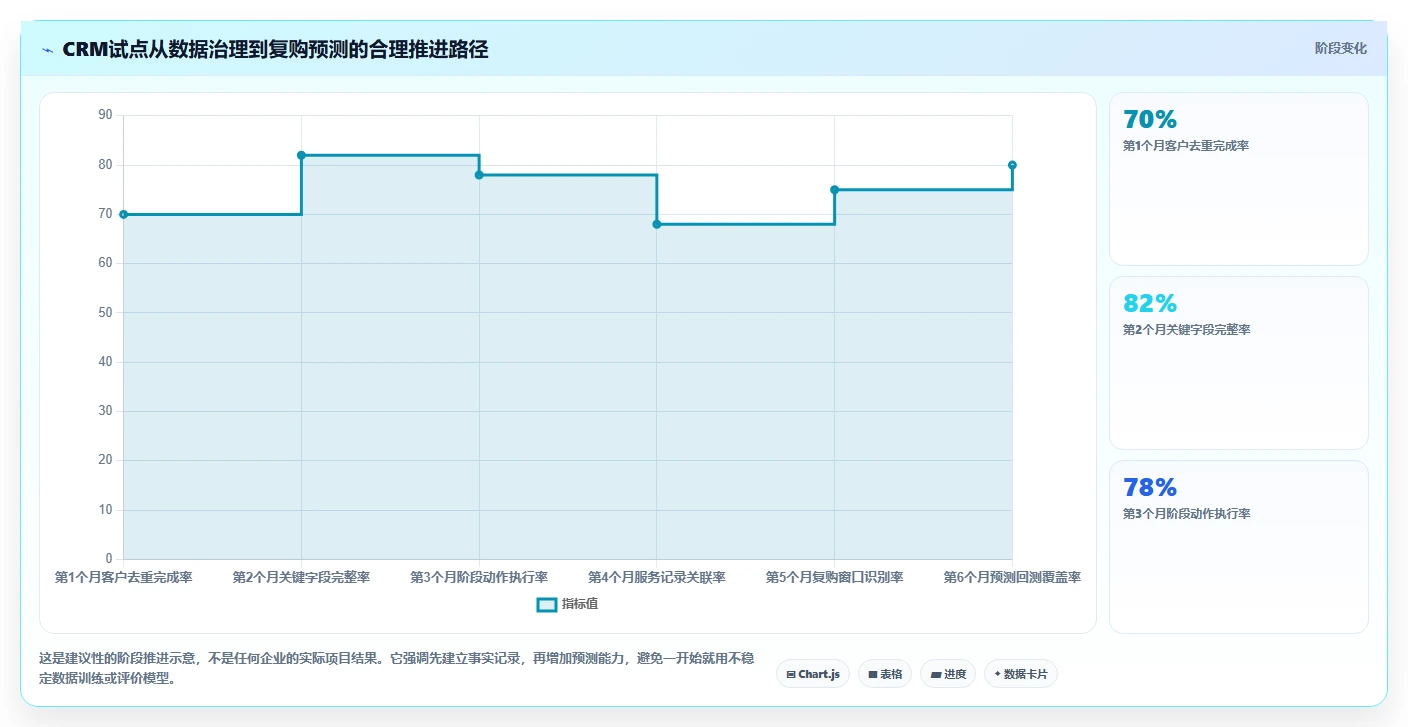
Task: Click the y-axis label 90
Action: [105, 115]
